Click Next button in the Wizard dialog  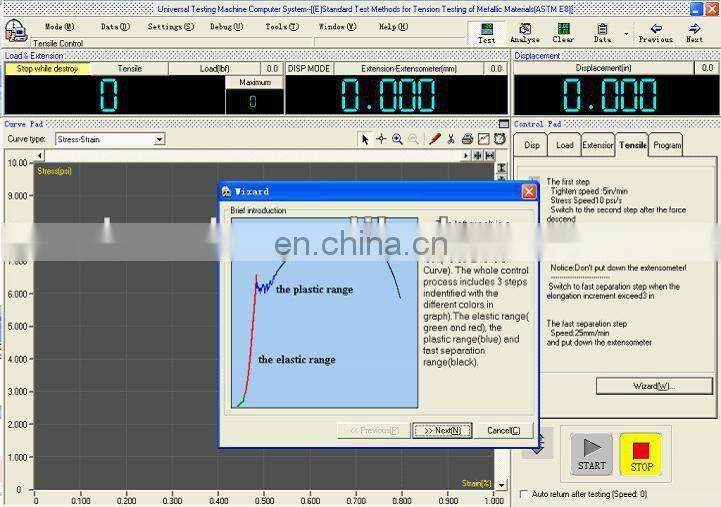click(441, 430)
